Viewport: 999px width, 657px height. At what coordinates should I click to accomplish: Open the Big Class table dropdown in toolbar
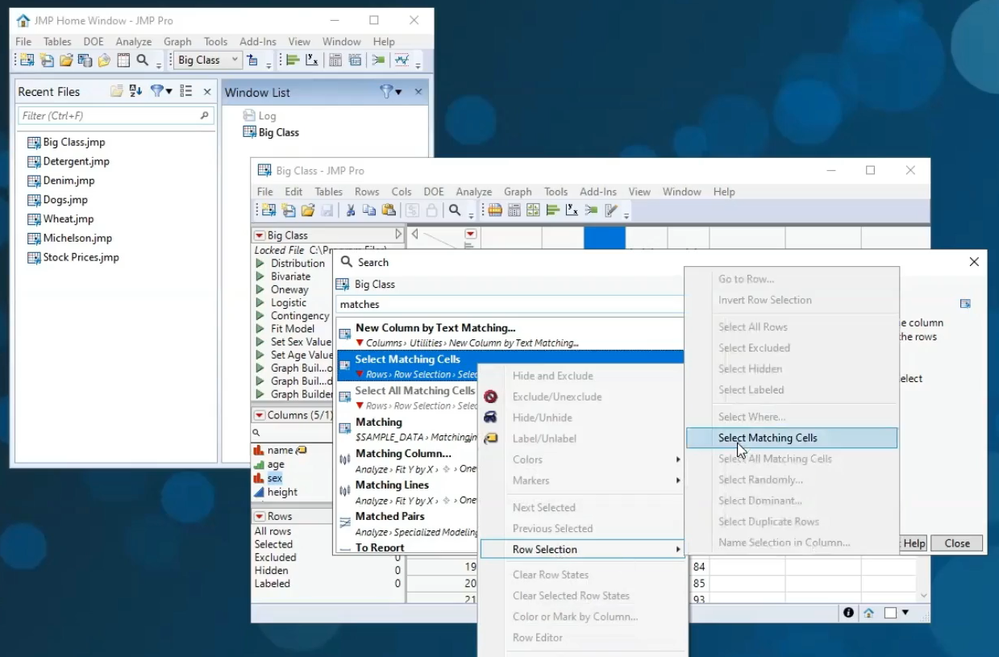pos(235,61)
